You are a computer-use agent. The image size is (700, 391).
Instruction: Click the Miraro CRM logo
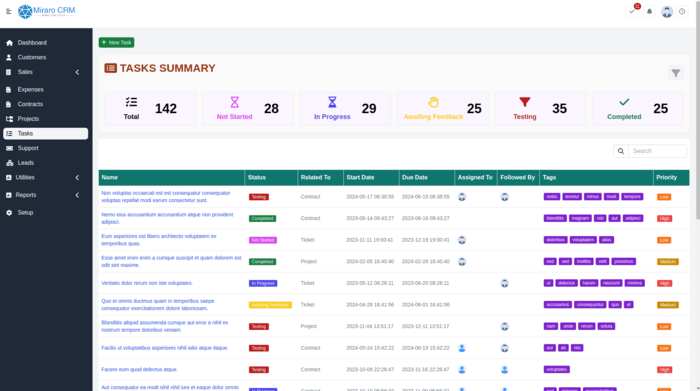tap(46, 12)
